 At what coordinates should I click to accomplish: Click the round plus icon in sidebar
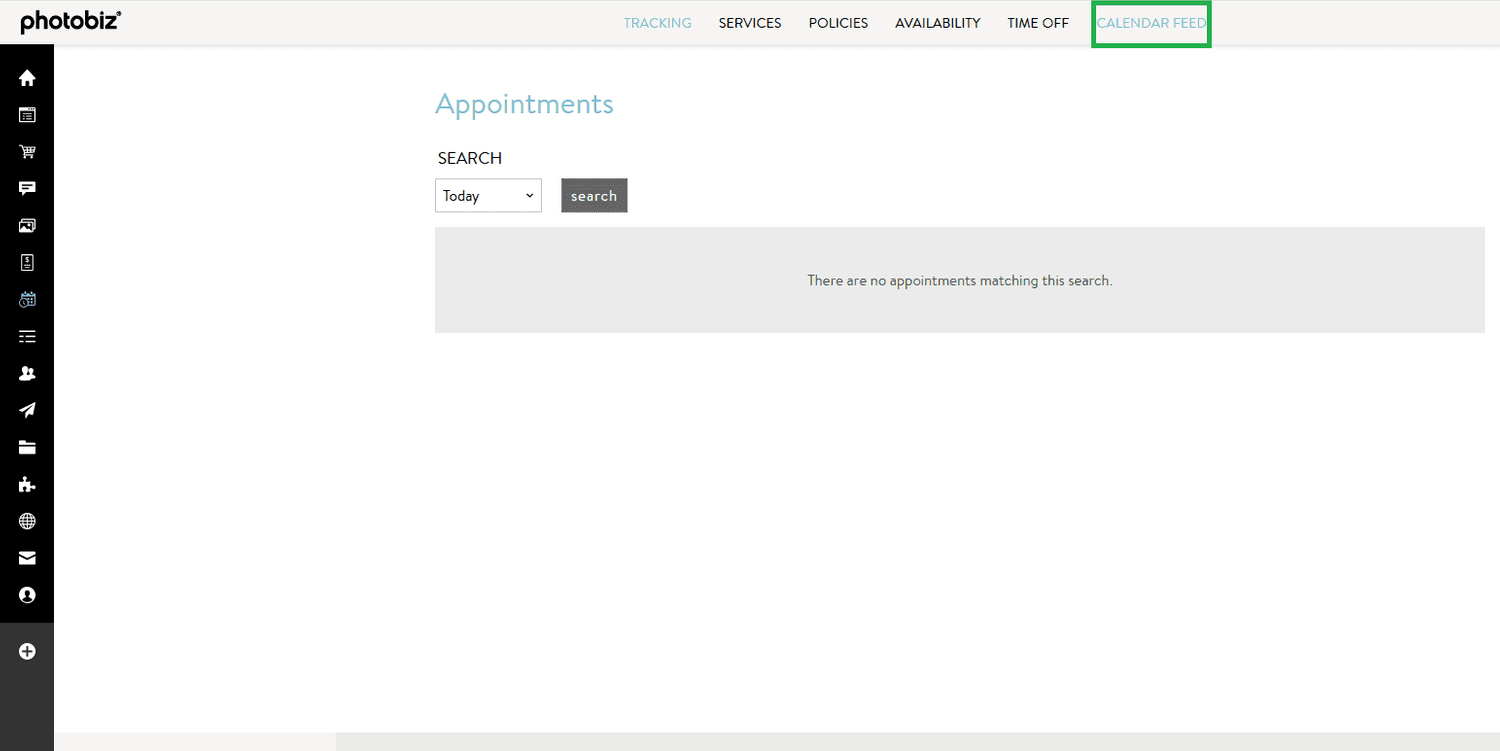[27, 651]
